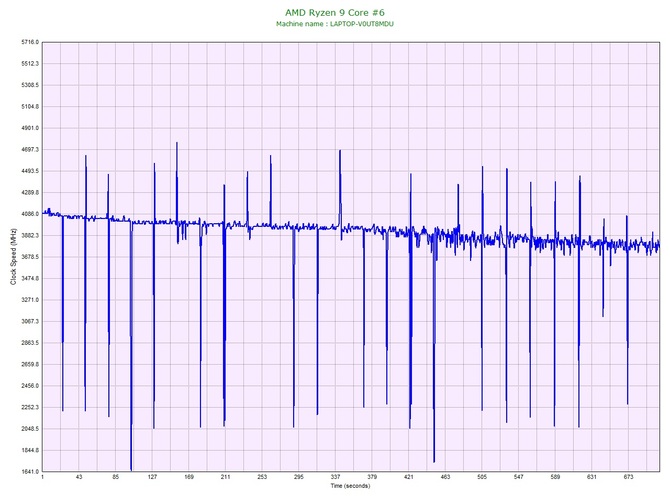Click the x-axis tick label 85

[x=115, y=477]
